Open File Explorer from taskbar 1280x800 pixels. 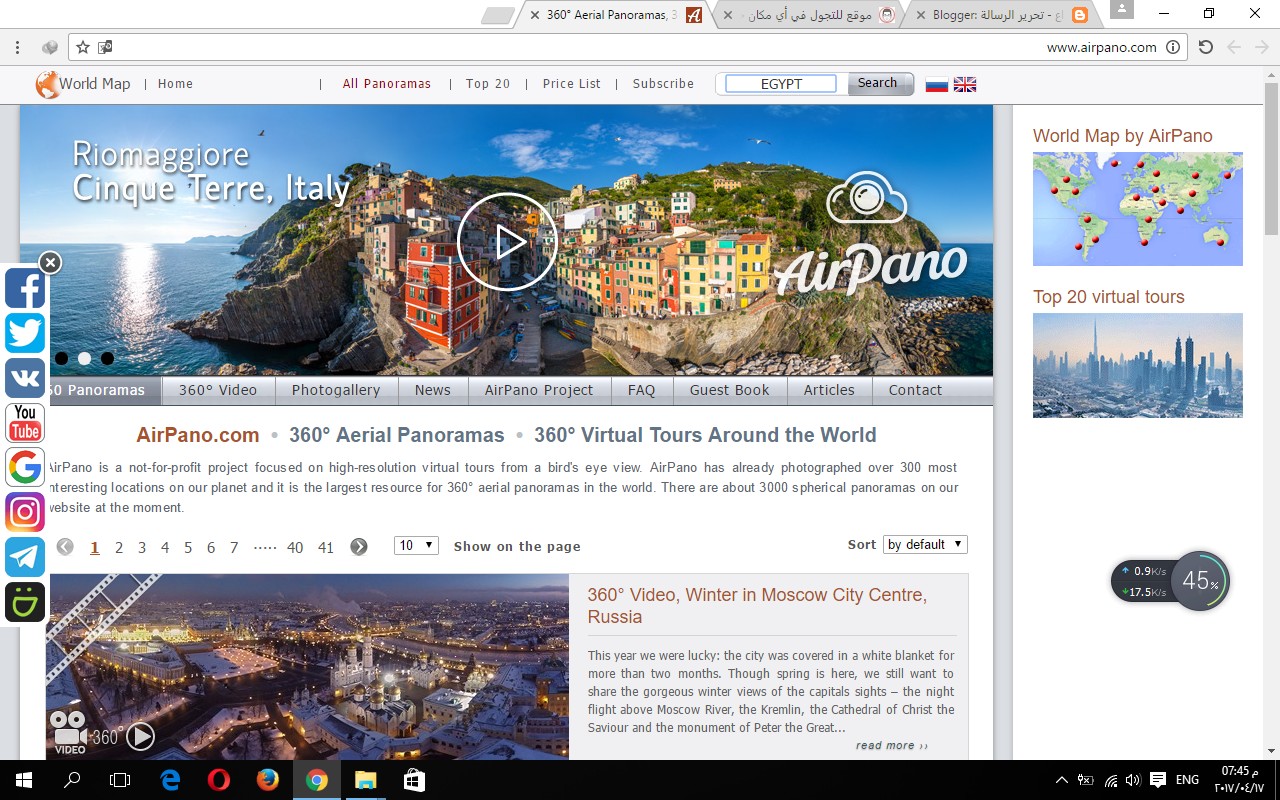[365, 780]
